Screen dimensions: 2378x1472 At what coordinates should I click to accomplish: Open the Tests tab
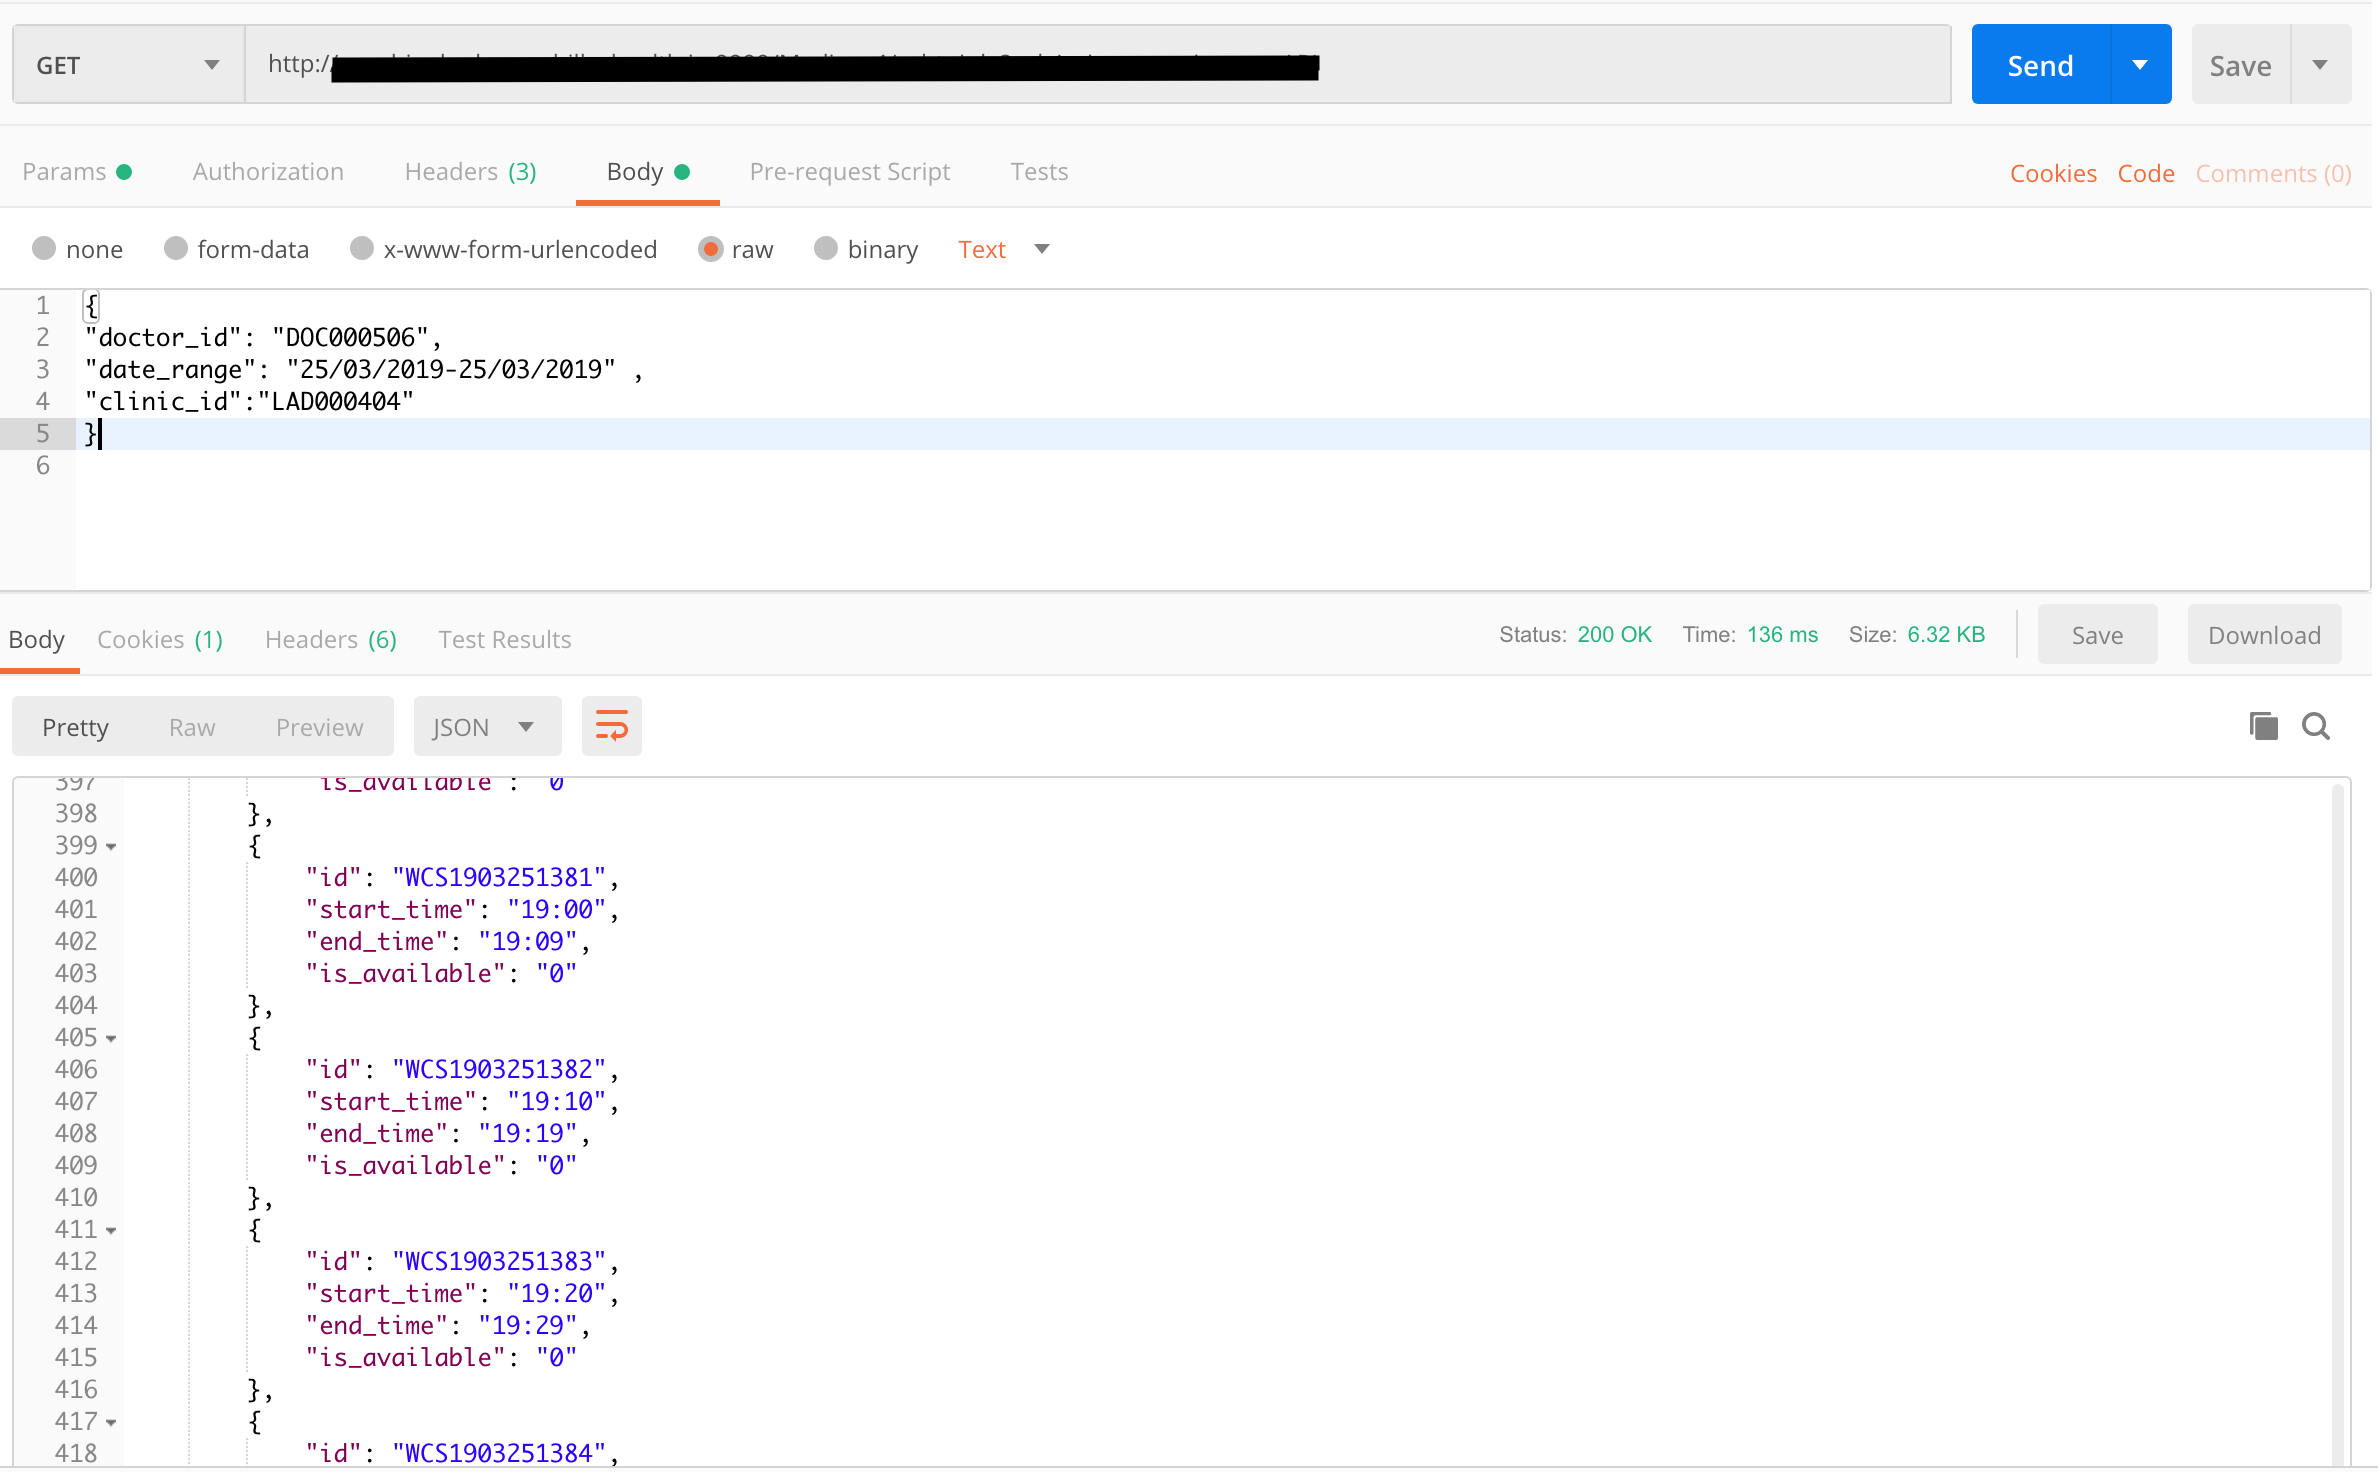pos(1039,172)
